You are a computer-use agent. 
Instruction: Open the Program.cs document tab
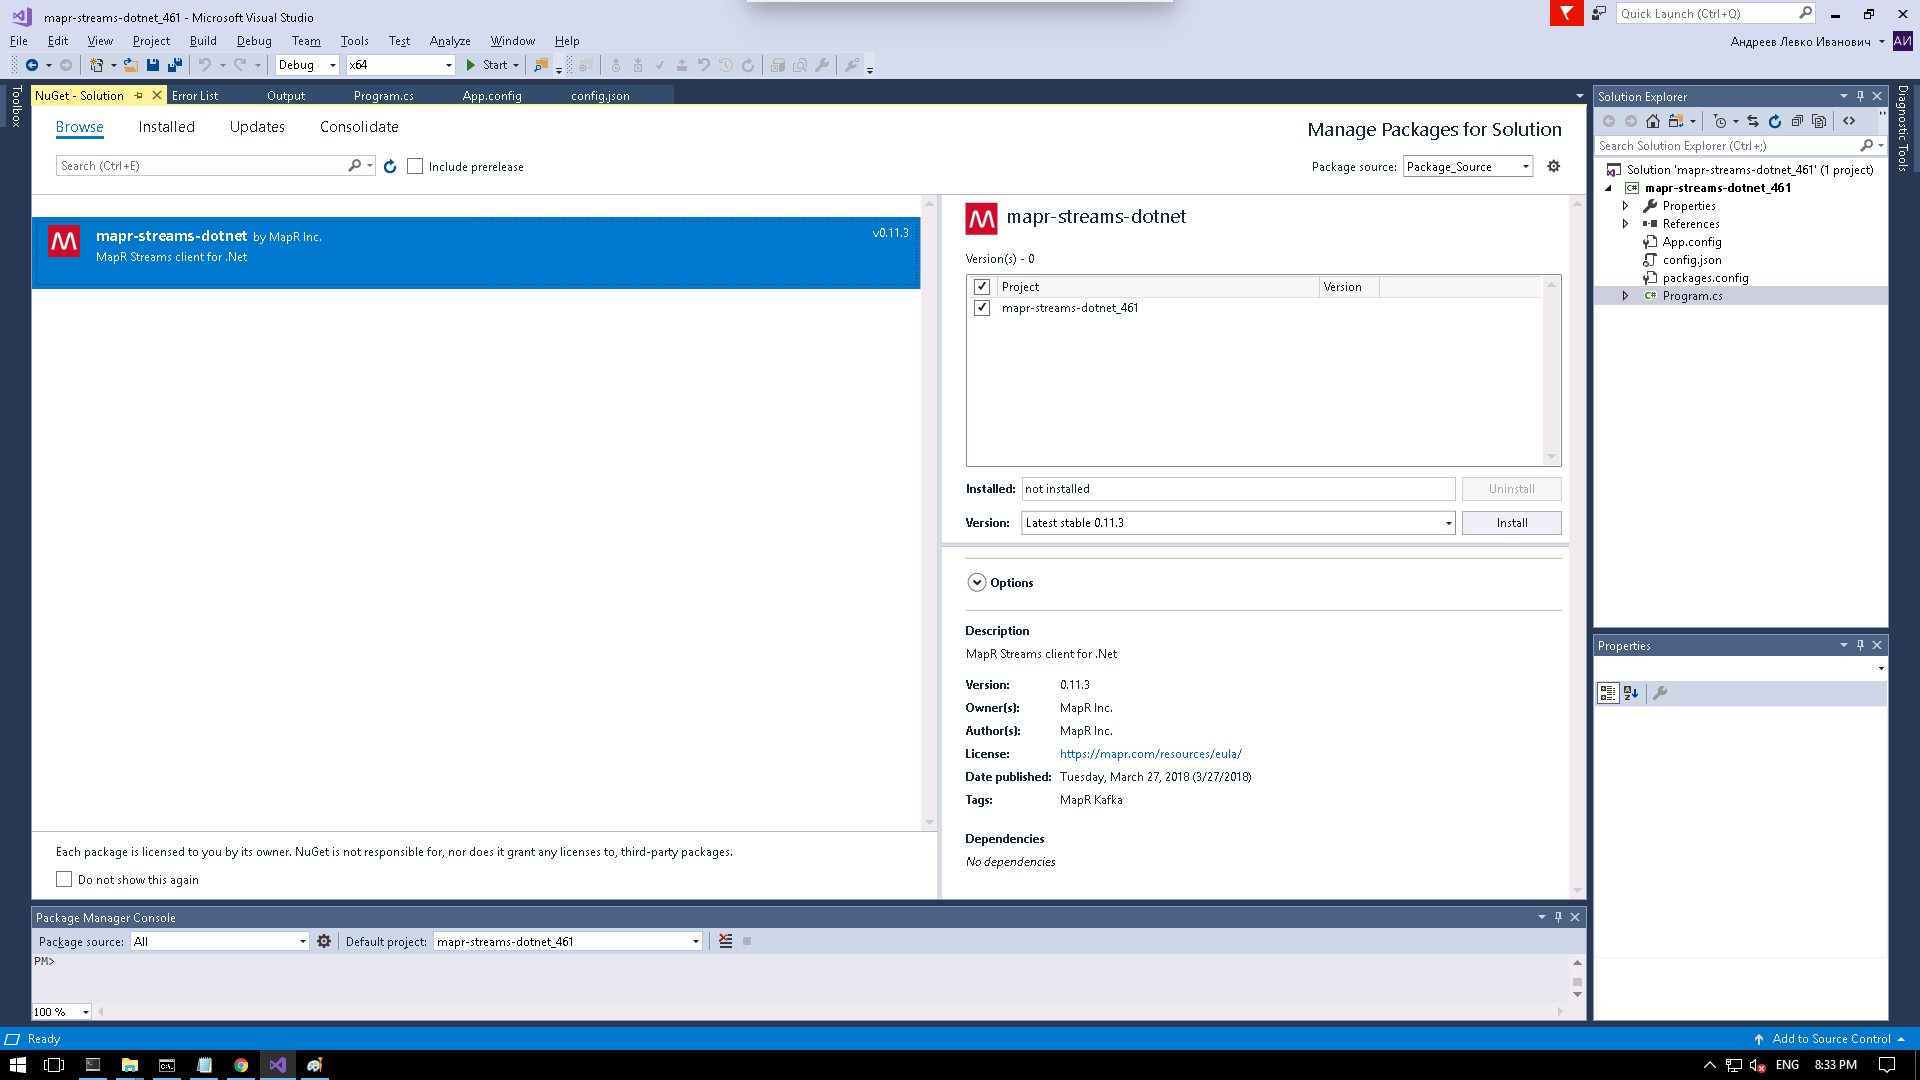pyautogui.click(x=384, y=96)
